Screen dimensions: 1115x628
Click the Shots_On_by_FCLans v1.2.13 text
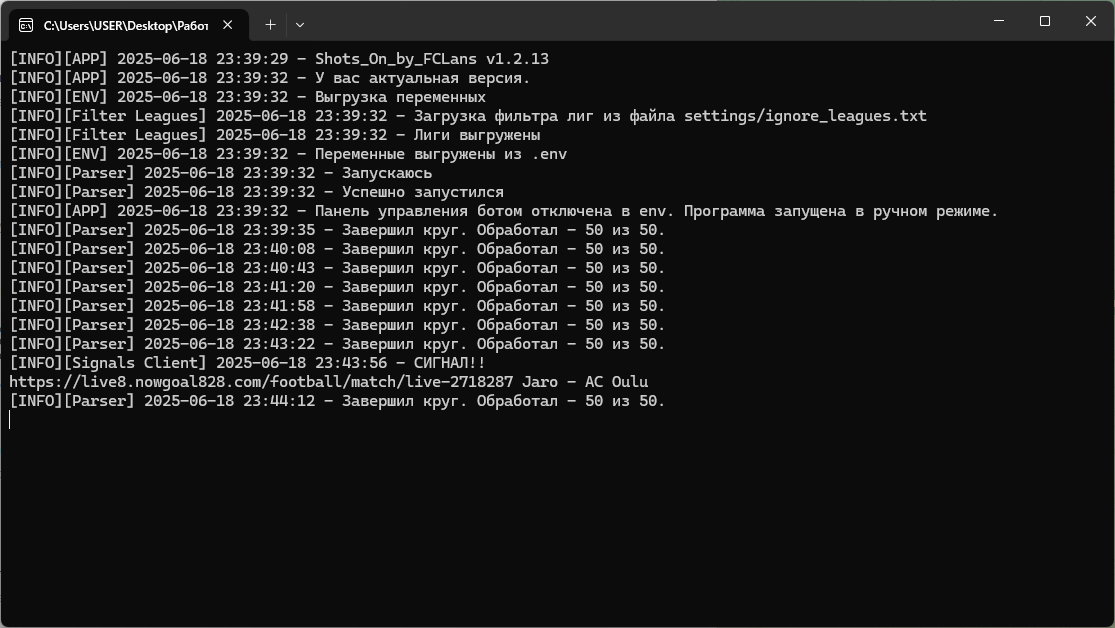432,59
